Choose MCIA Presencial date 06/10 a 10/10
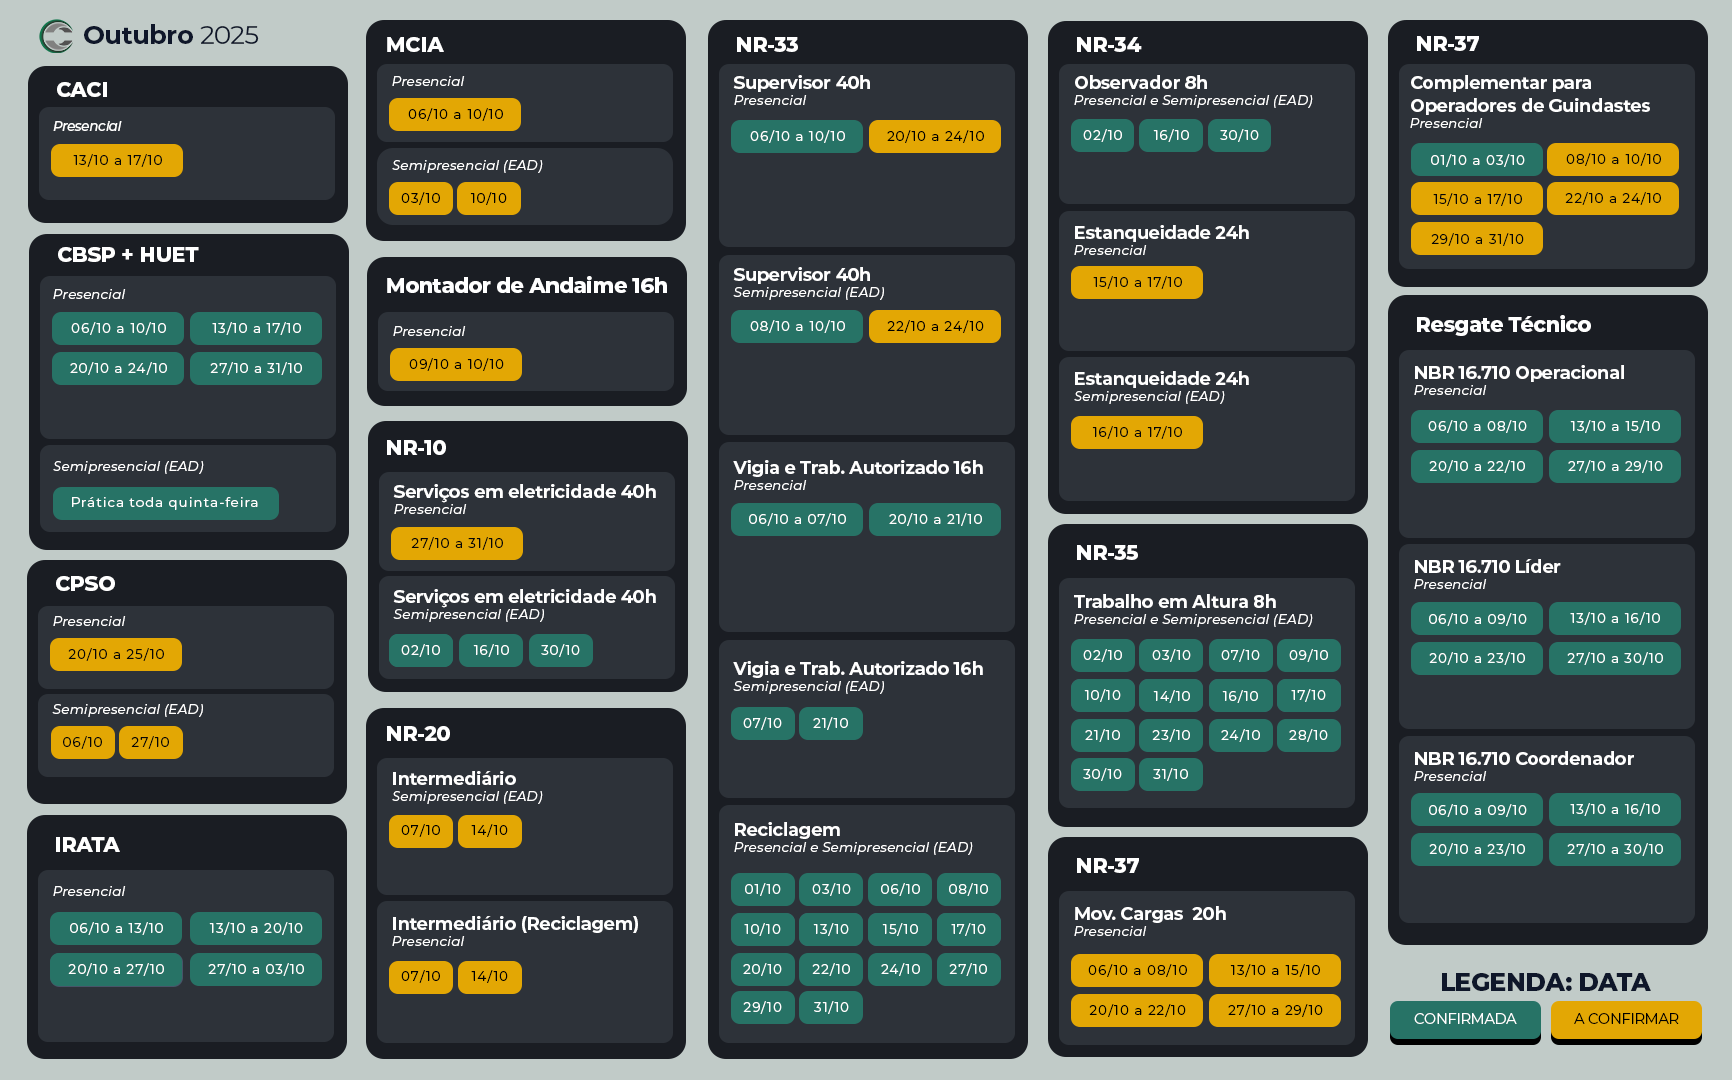Image resolution: width=1732 pixels, height=1080 pixels. point(455,115)
